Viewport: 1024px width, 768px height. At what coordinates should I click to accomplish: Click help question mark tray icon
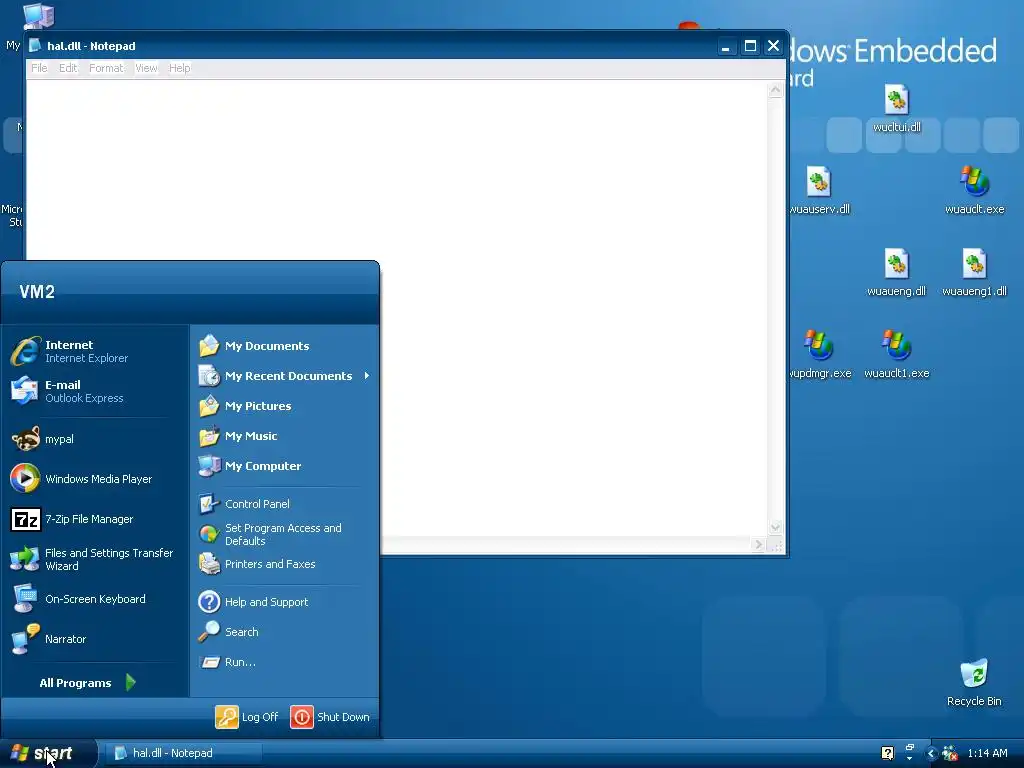coord(888,753)
